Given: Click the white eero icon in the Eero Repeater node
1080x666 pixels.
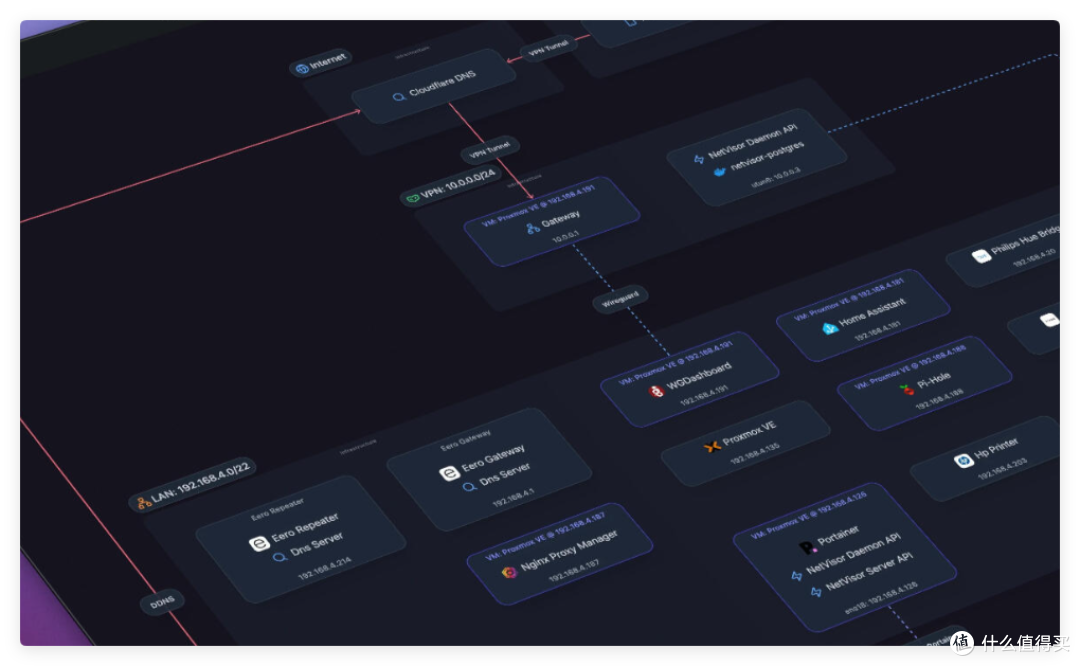Looking at the screenshot, I should (x=259, y=544).
